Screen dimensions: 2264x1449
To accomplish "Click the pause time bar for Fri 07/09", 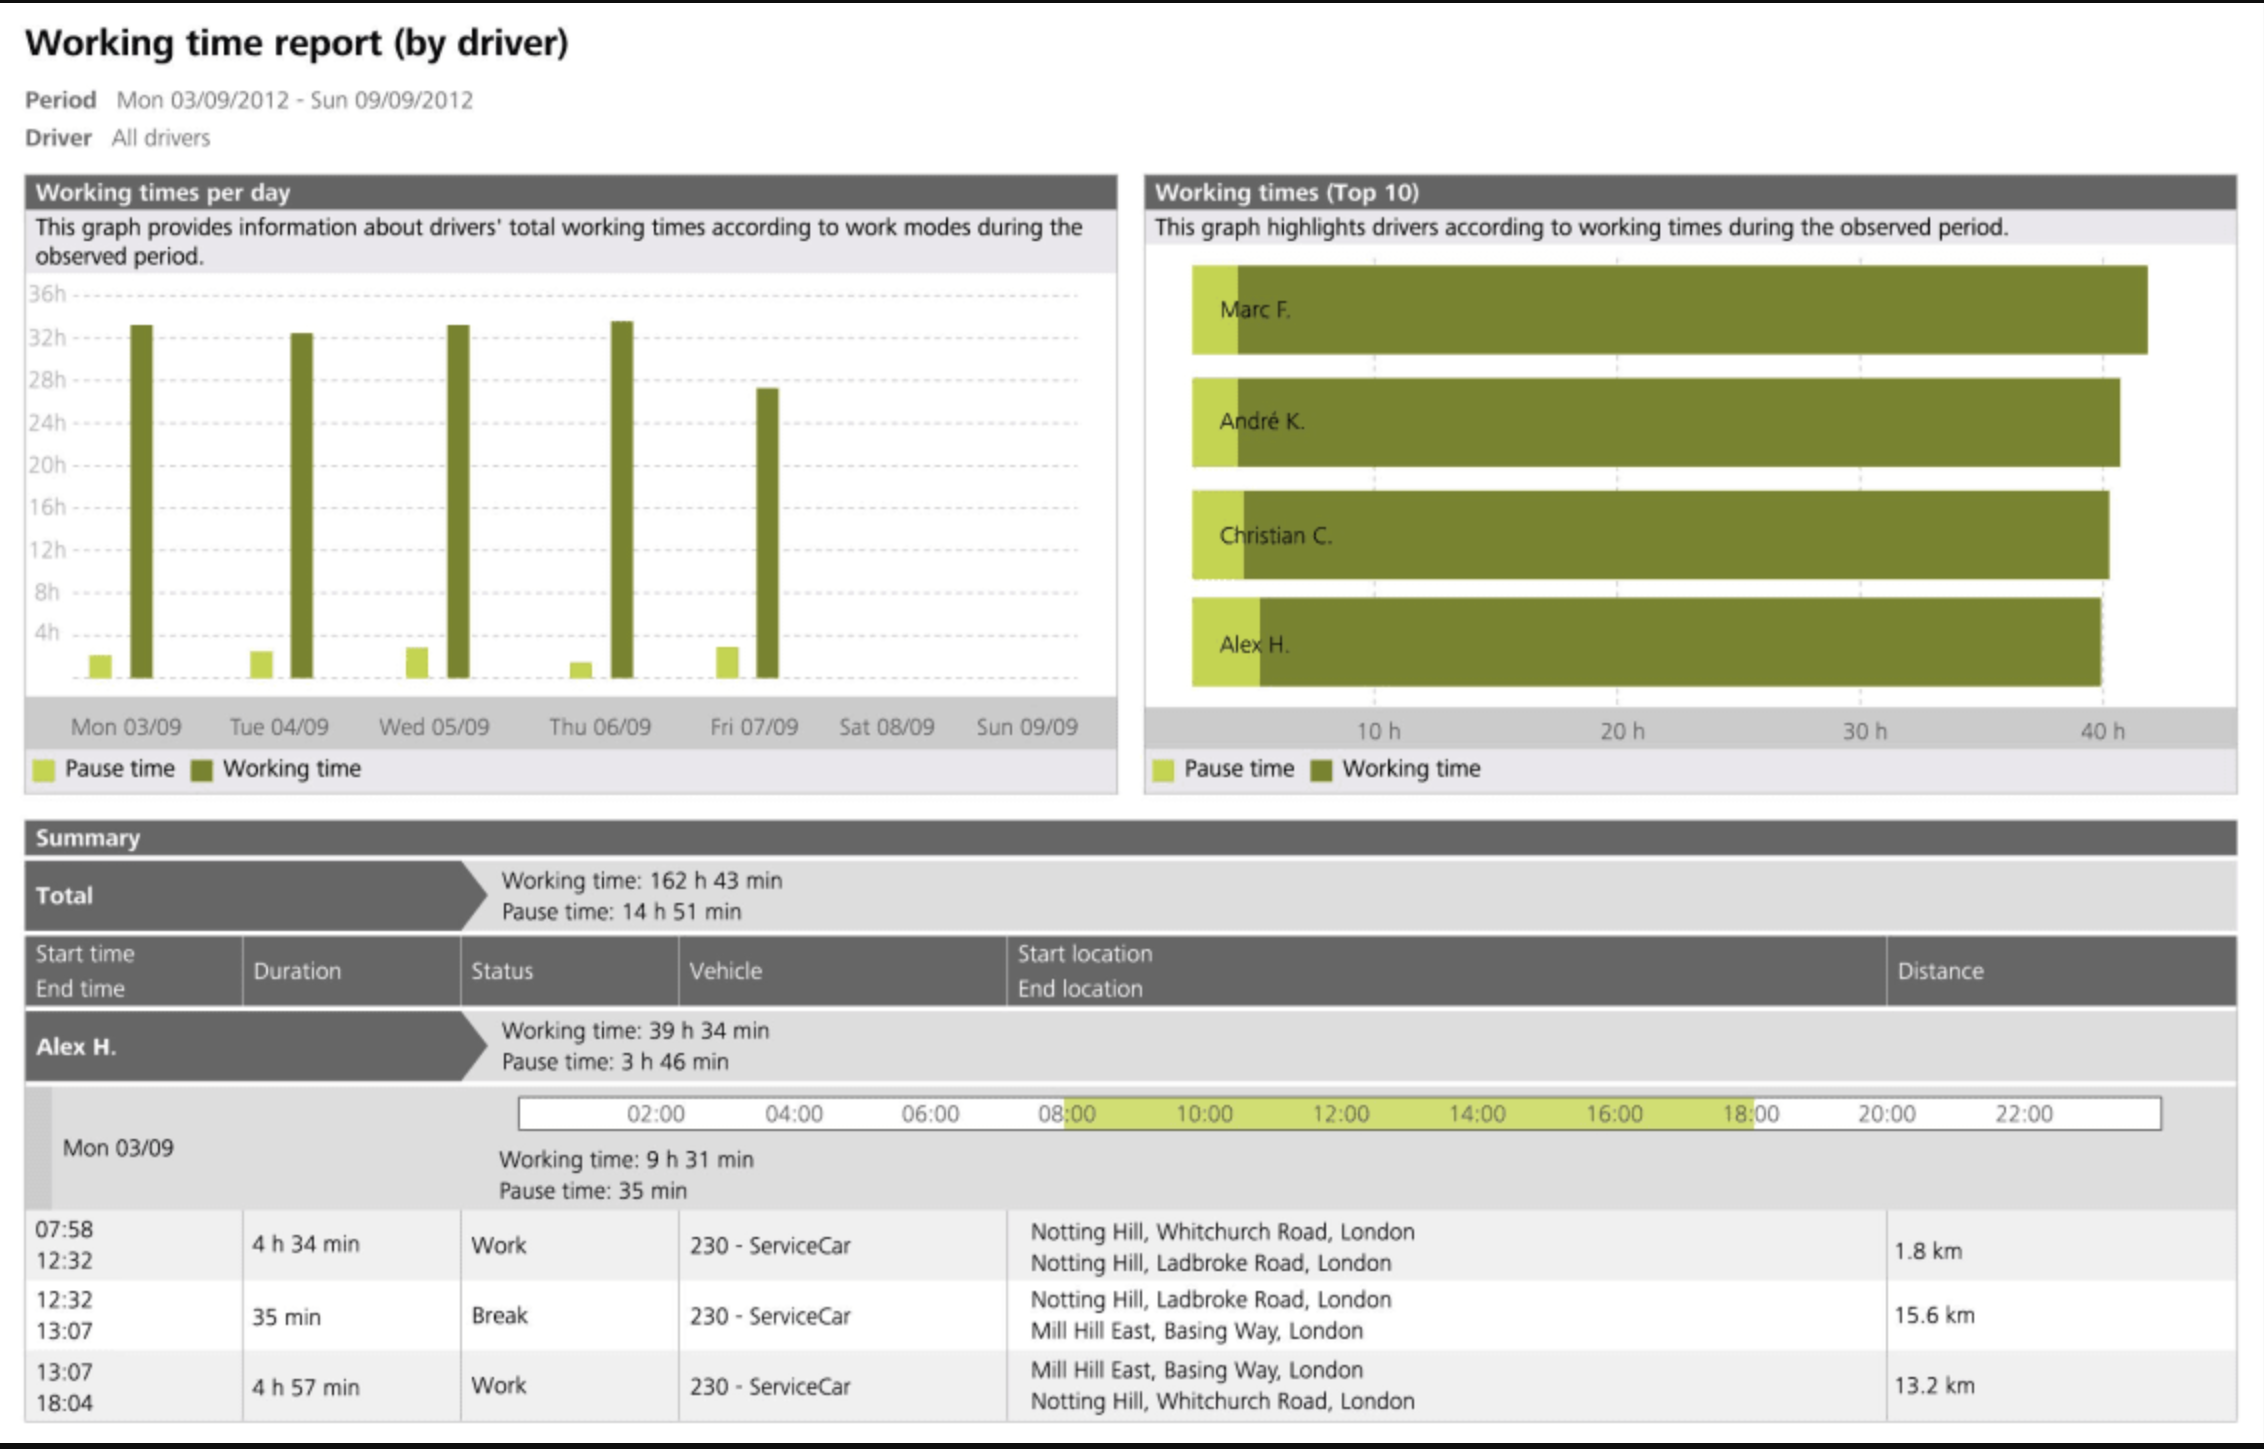I will [x=728, y=660].
